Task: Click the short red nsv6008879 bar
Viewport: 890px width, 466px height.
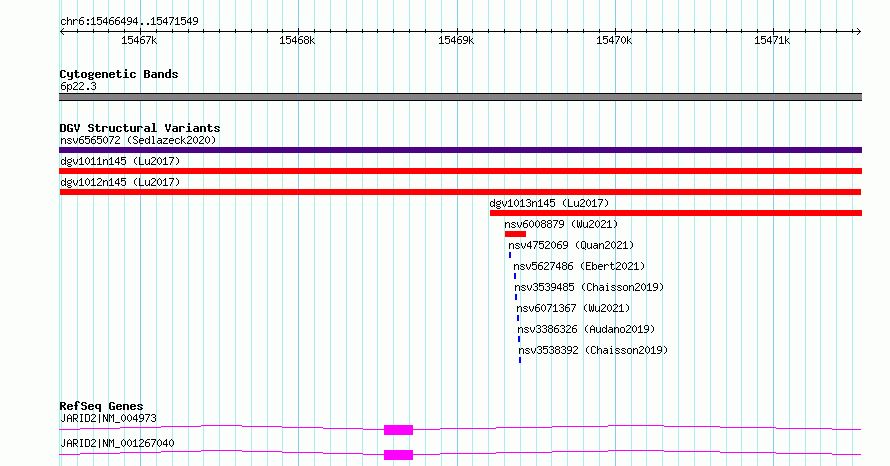Action: point(515,234)
